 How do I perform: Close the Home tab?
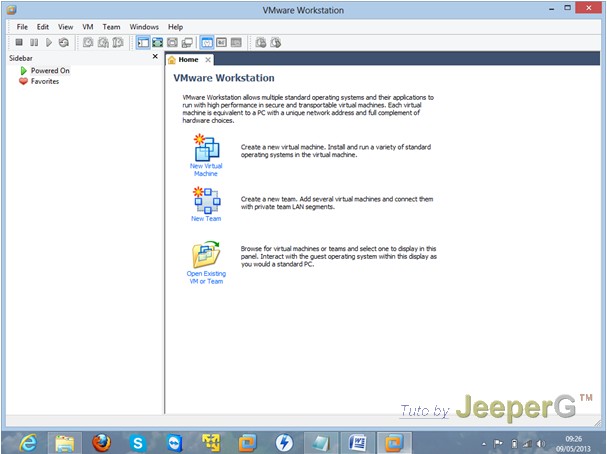click(208, 60)
